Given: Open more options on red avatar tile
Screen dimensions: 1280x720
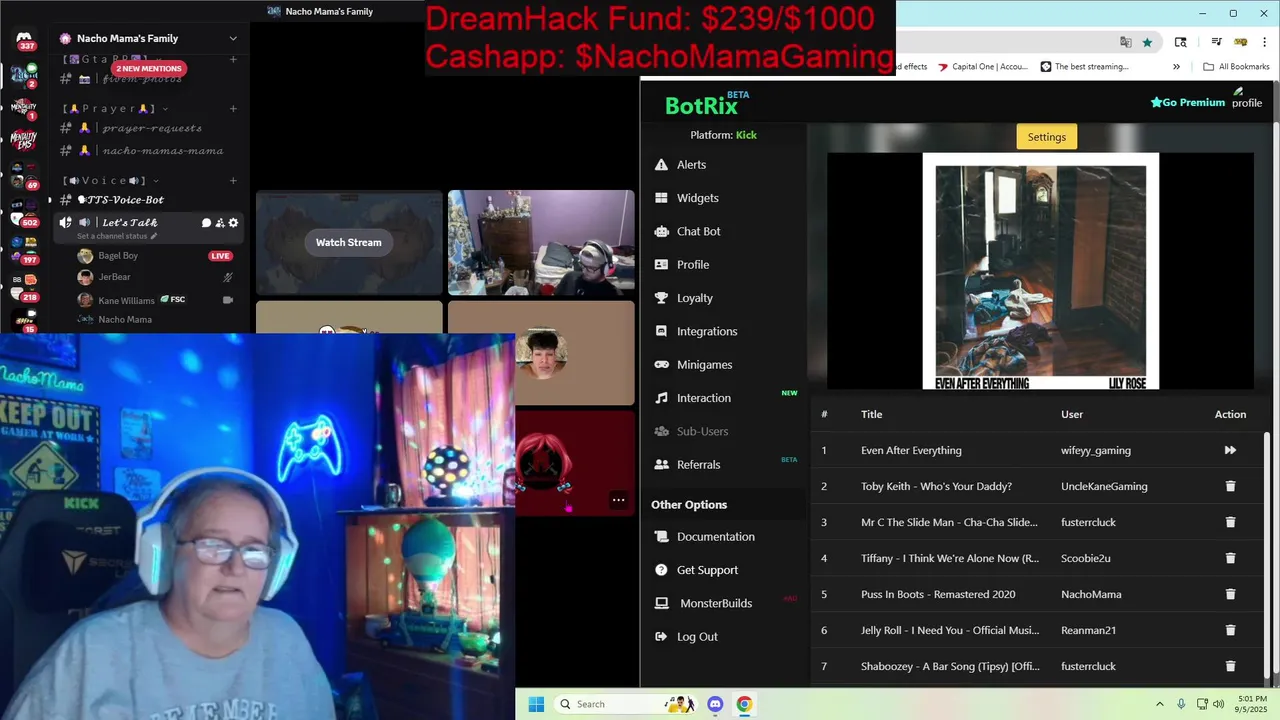Looking at the screenshot, I should [x=618, y=500].
